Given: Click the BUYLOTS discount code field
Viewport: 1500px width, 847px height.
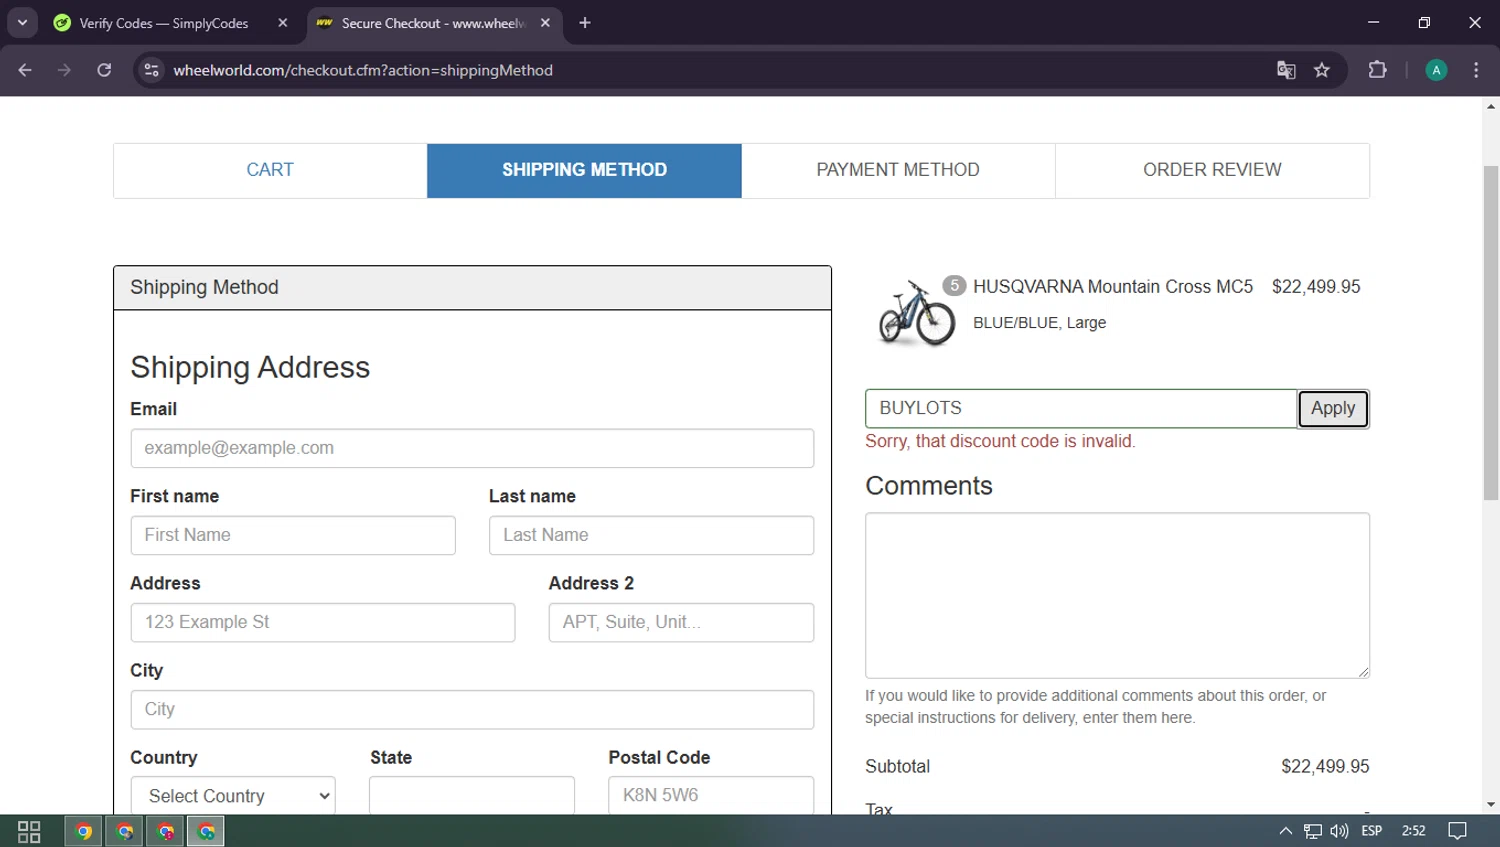Looking at the screenshot, I should [x=1081, y=408].
